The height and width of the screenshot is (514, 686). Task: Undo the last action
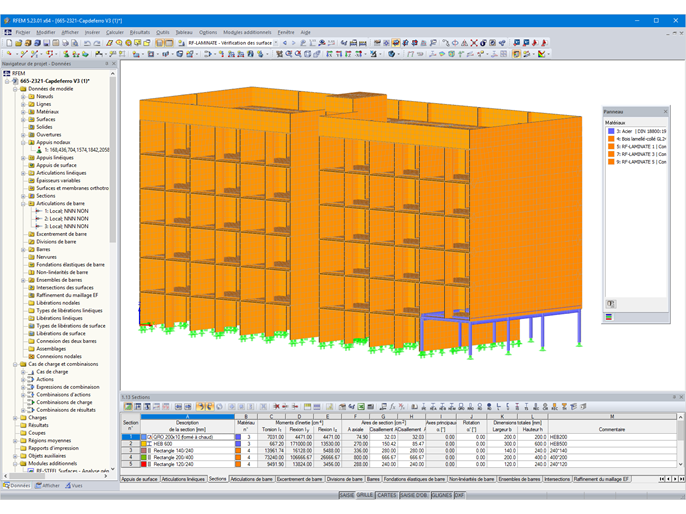[87, 43]
